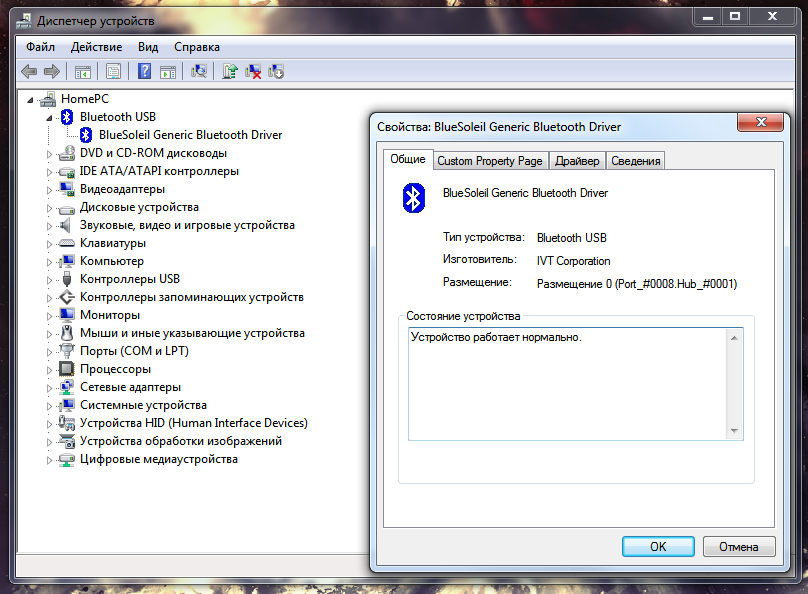Screen dimensions: 808x594
Task: Click the Update driver software icon
Action: point(230,71)
